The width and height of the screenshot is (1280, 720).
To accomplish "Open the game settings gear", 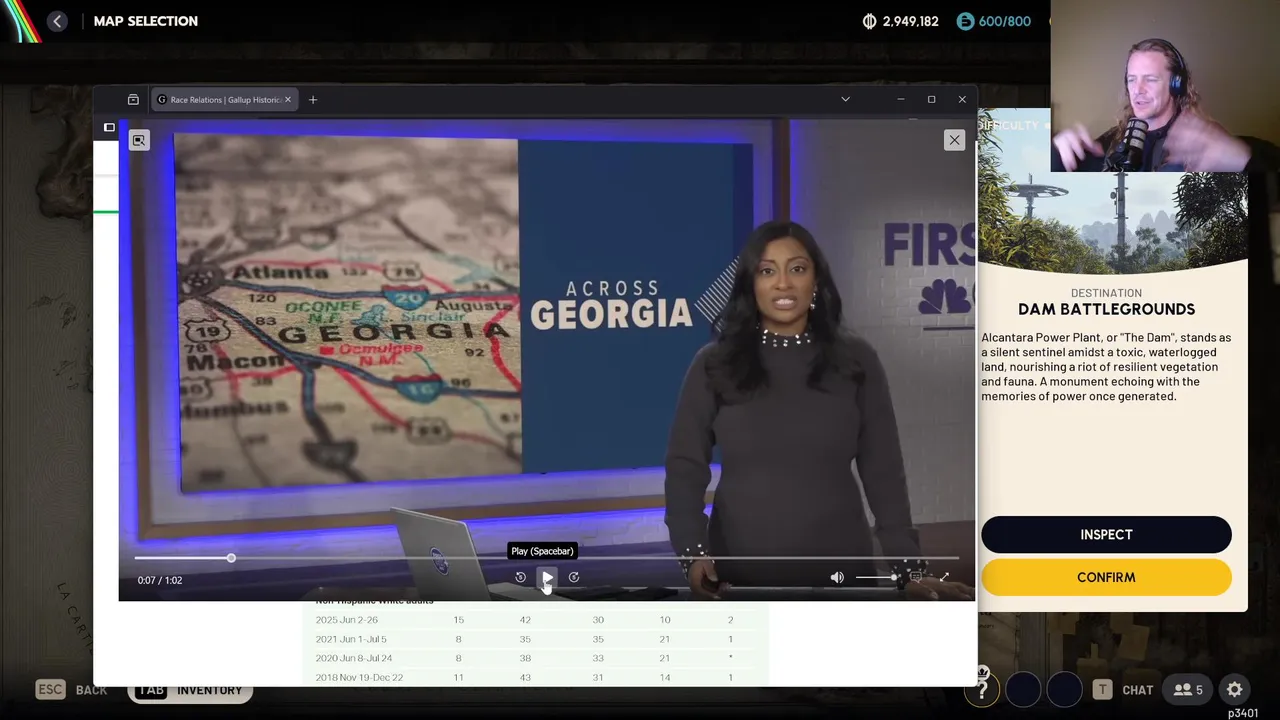I will pos(1235,689).
